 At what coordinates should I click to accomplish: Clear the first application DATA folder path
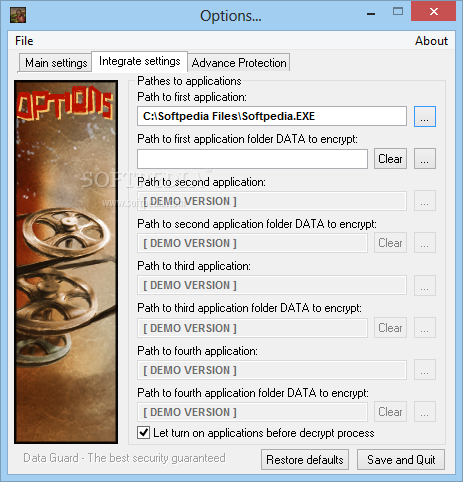pos(390,159)
